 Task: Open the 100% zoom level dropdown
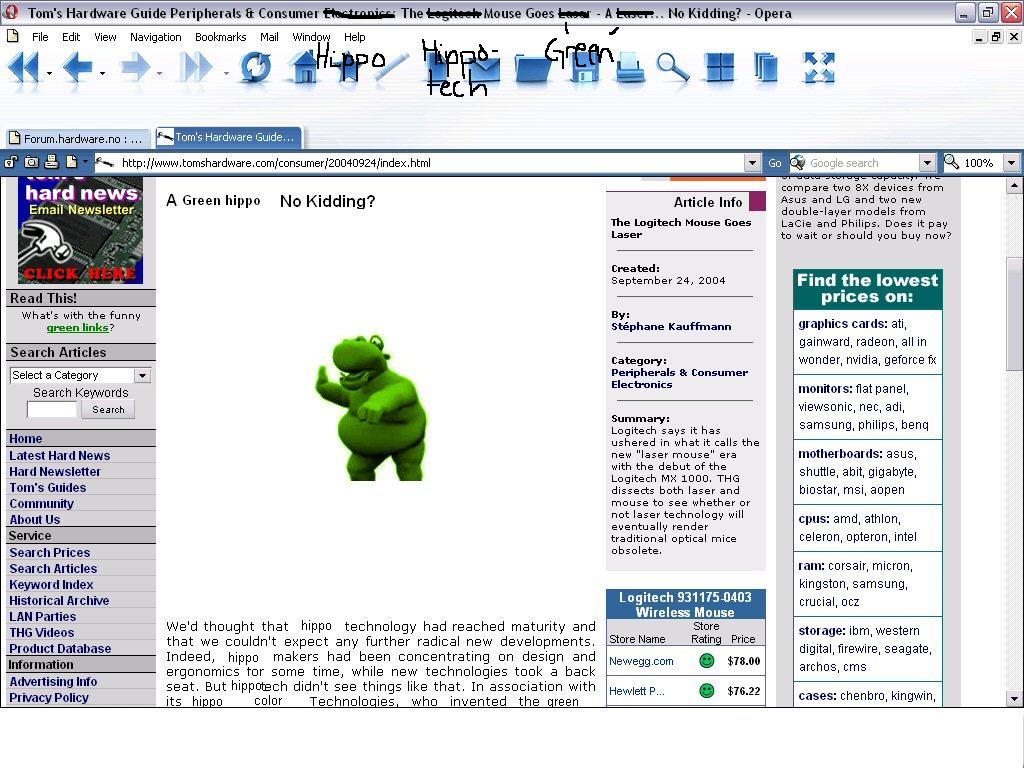[x=1011, y=163]
